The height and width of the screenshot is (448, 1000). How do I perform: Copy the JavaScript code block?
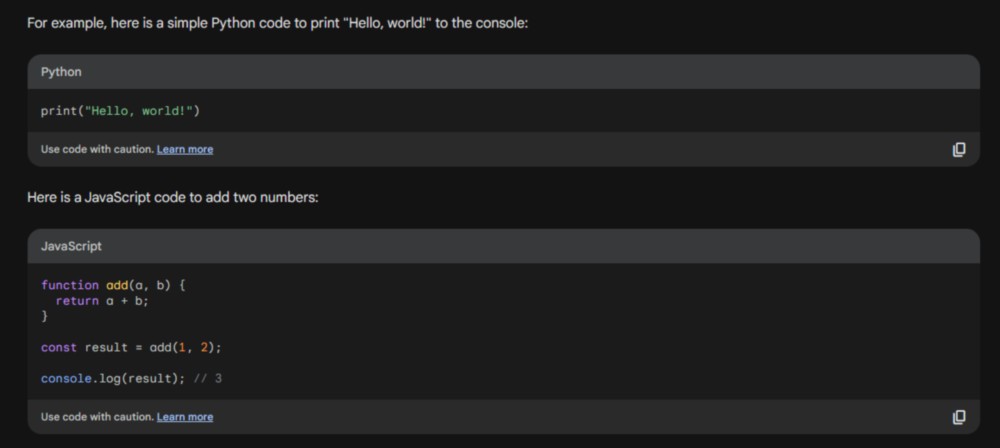(959, 417)
